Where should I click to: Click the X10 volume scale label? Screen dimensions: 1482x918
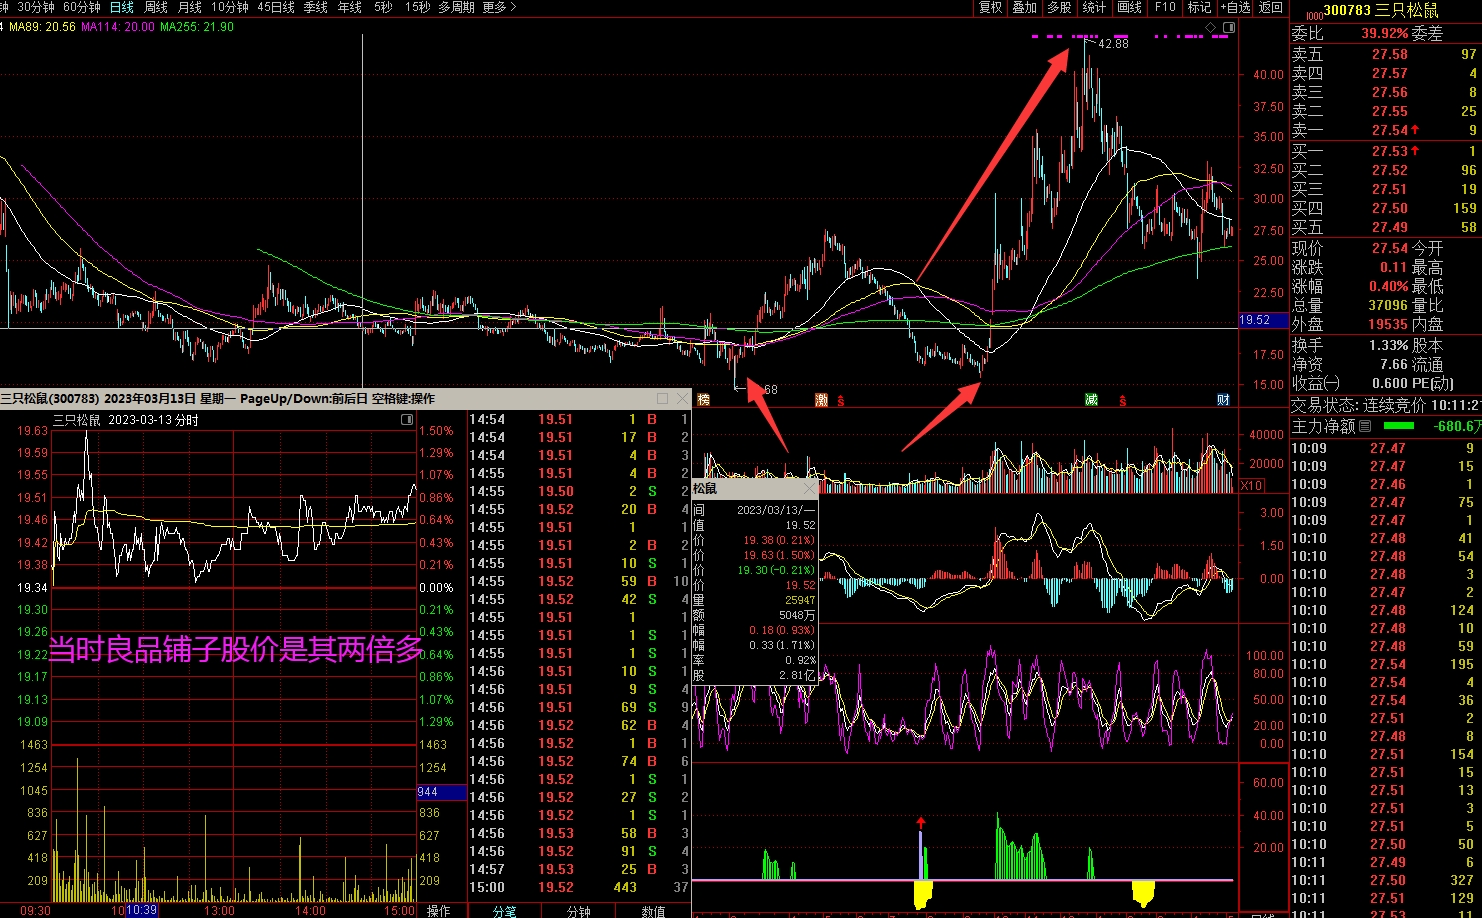(x=1251, y=485)
